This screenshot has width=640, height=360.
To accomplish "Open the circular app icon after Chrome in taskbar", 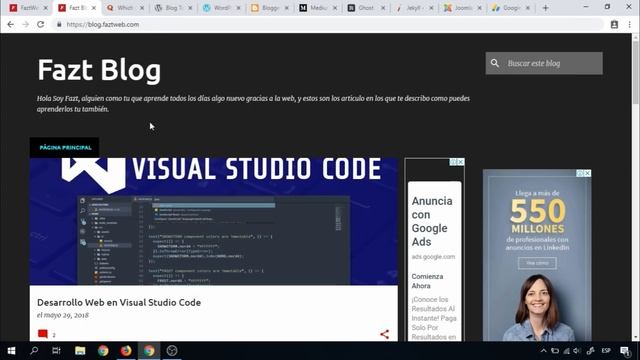I will [172, 351].
